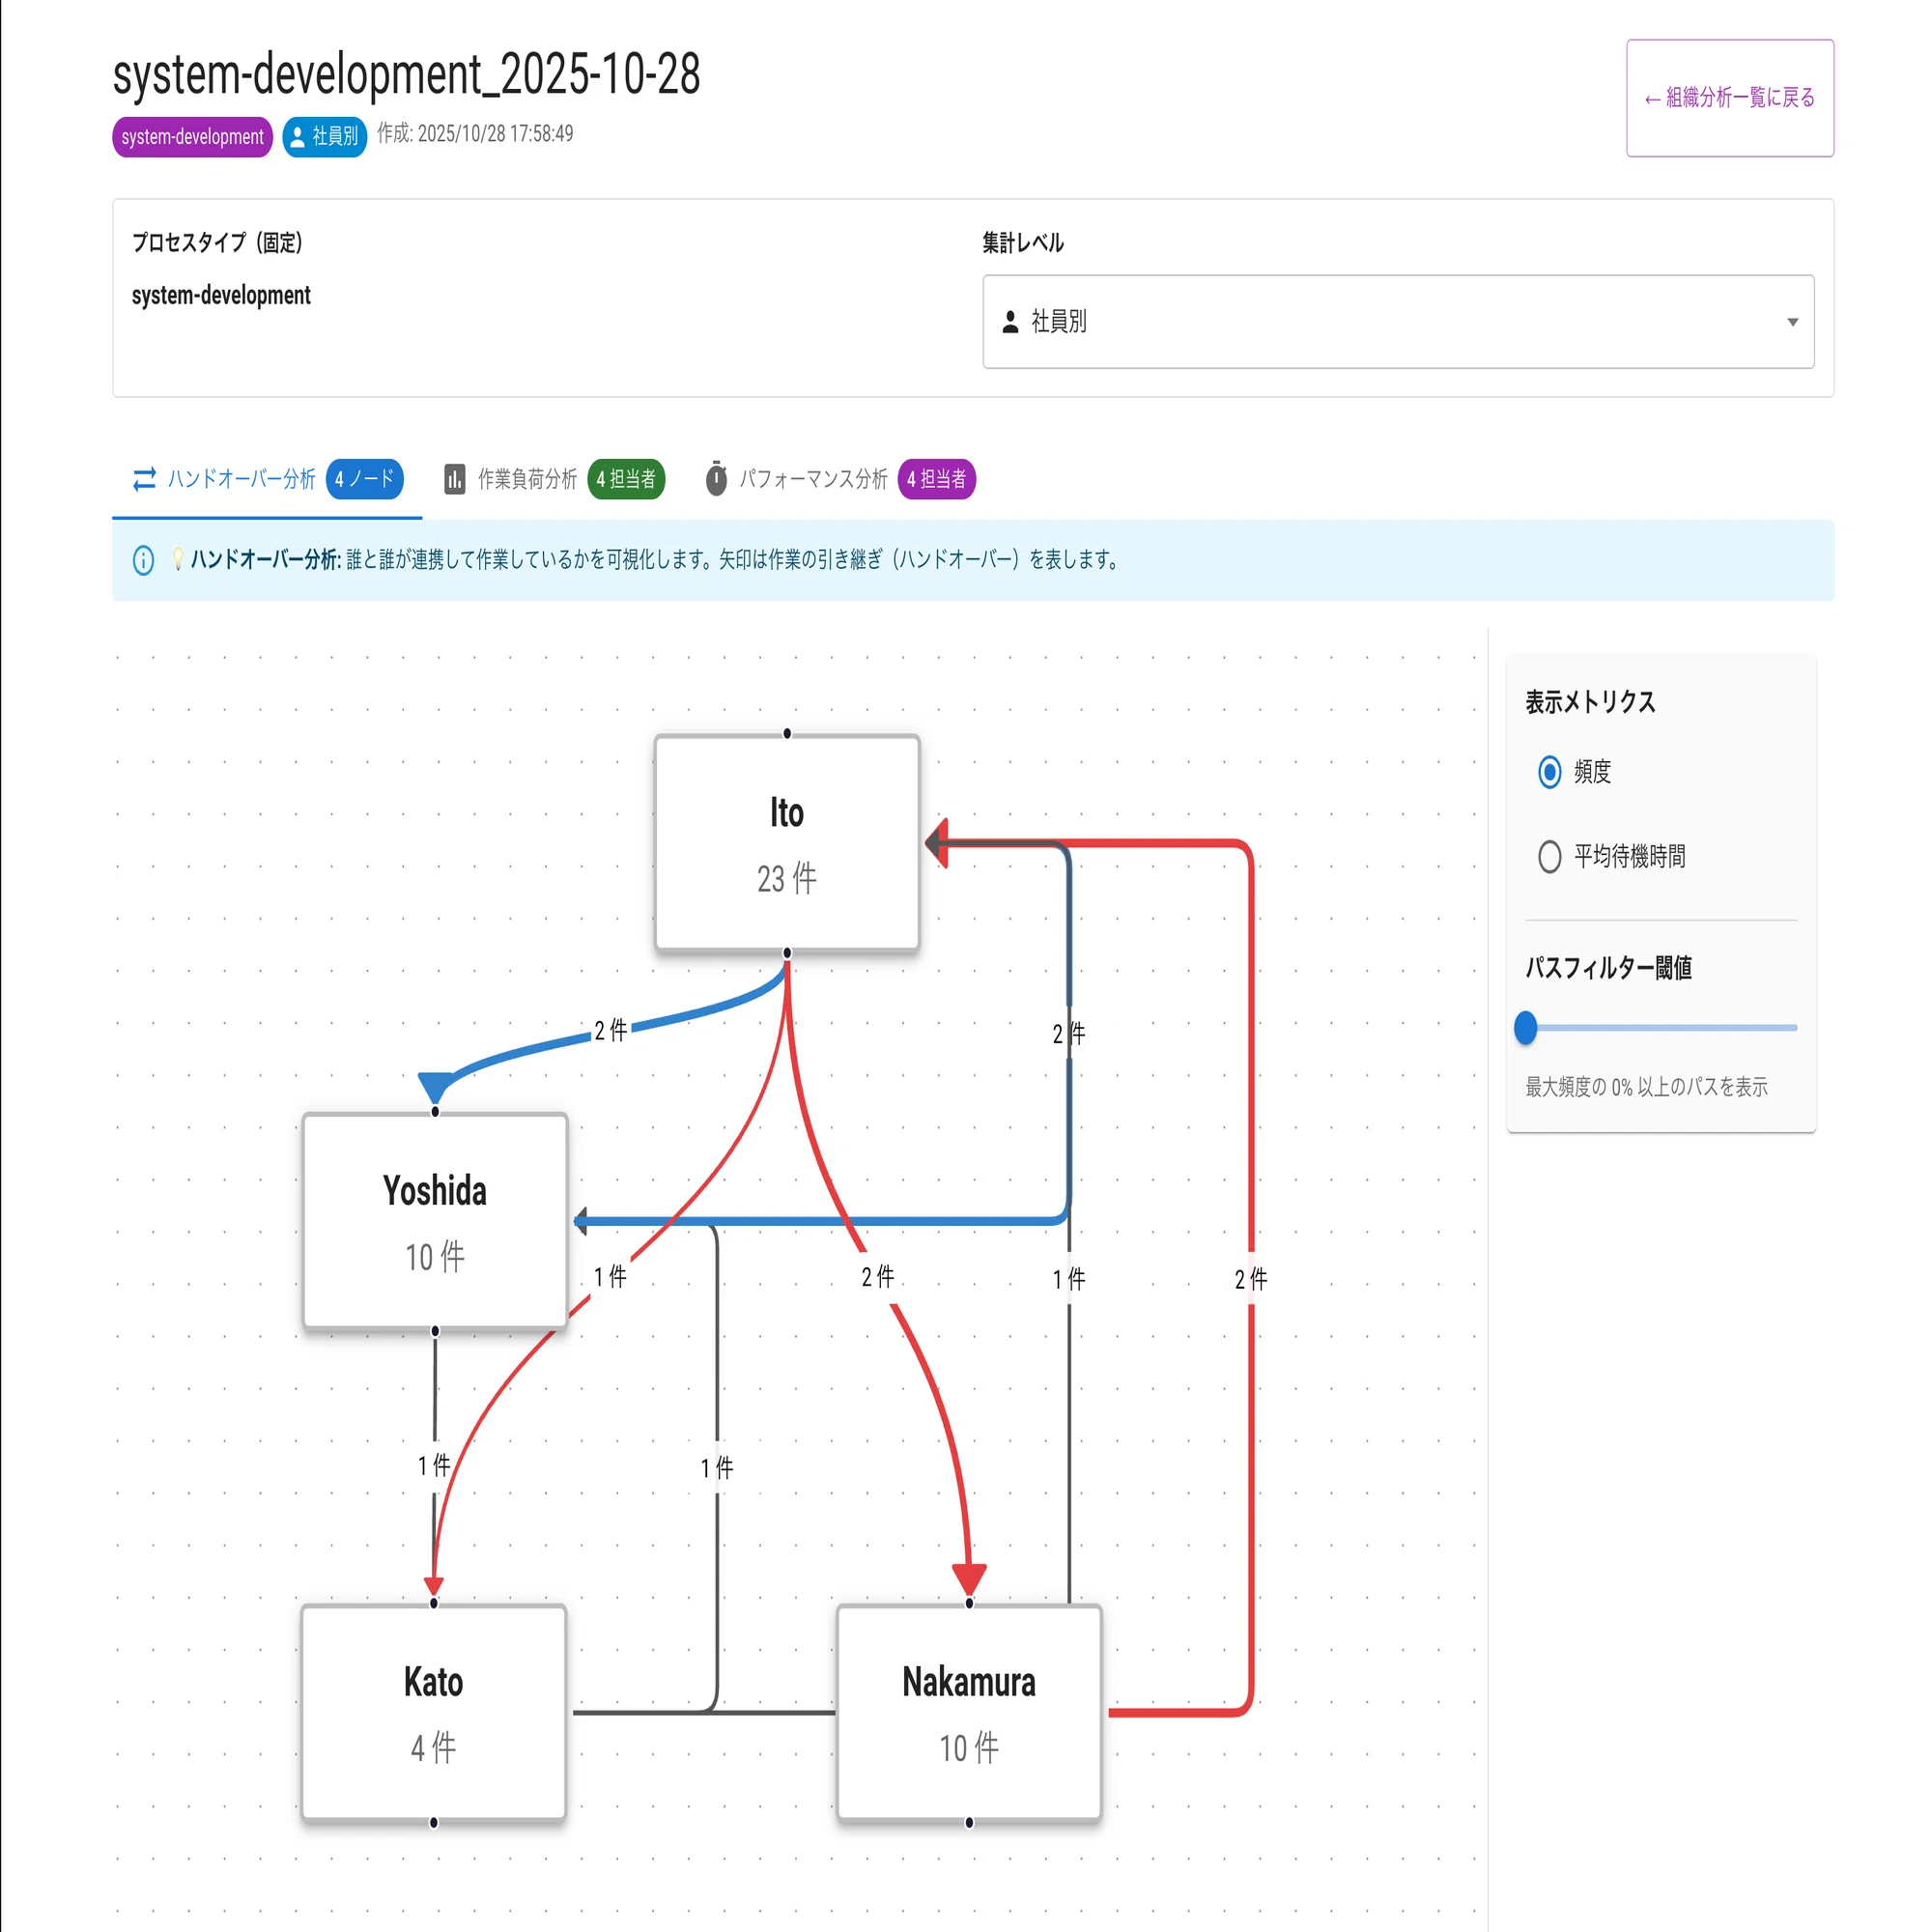Click the info circle icon in banner
Image resolution: width=1932 pixels, height=1932 pixels.
click(143, 560)
